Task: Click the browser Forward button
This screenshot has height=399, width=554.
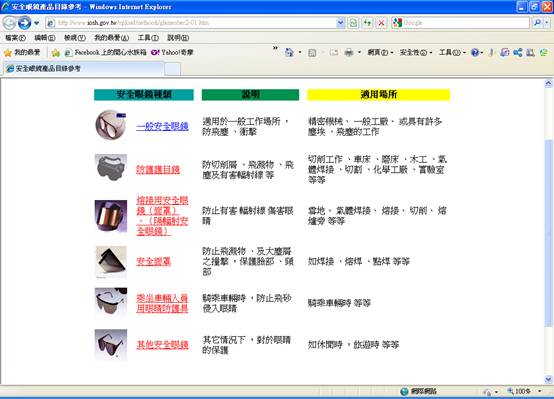Action: point(24,23)
